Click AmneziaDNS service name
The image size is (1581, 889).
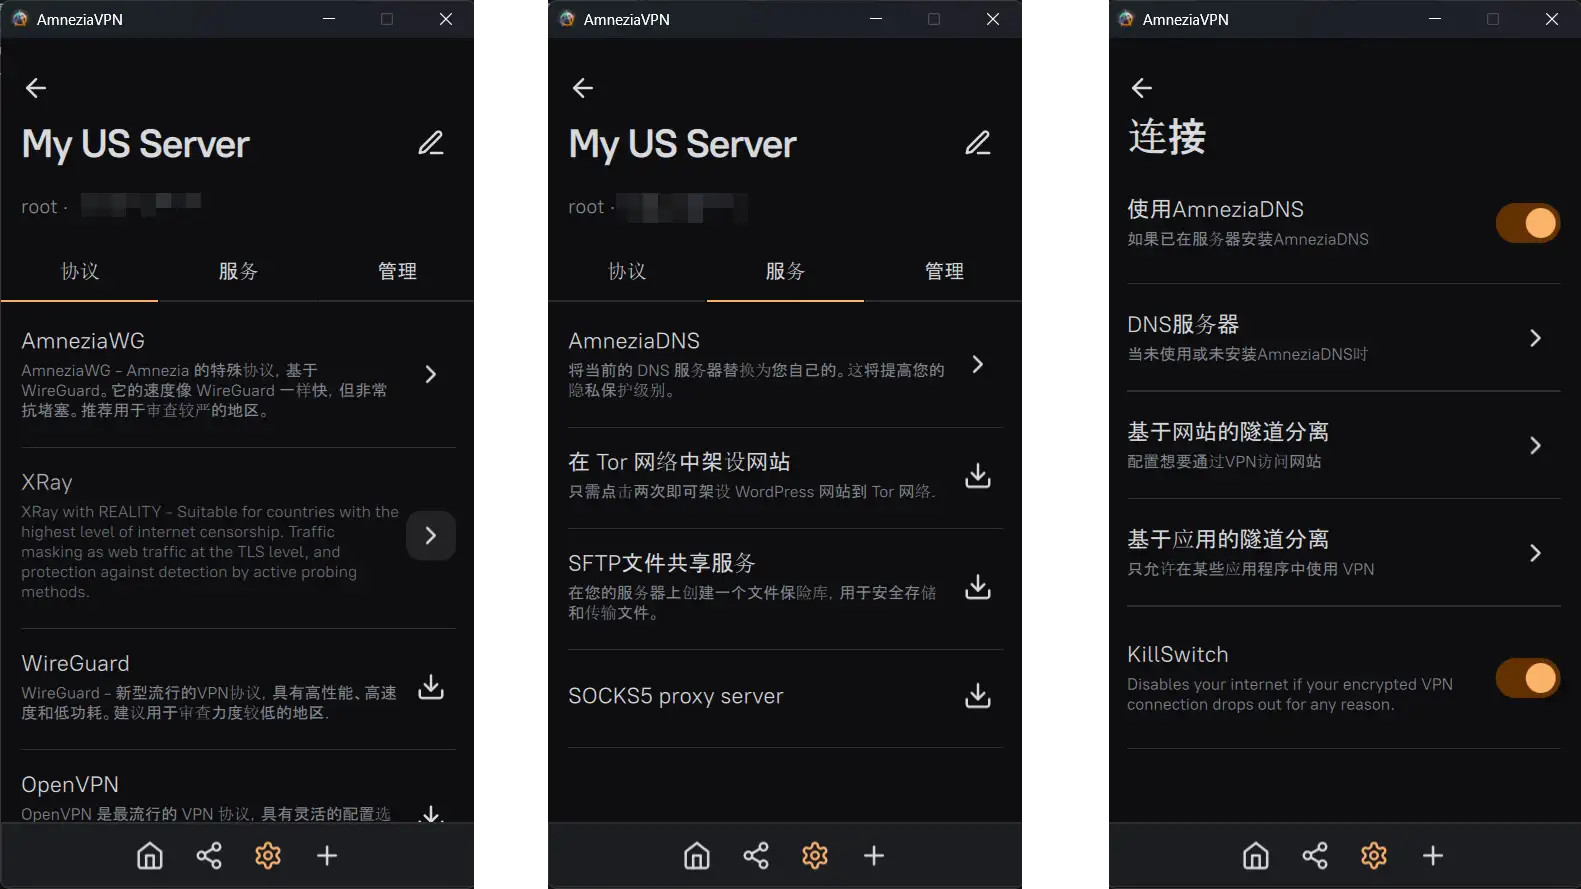634,341
